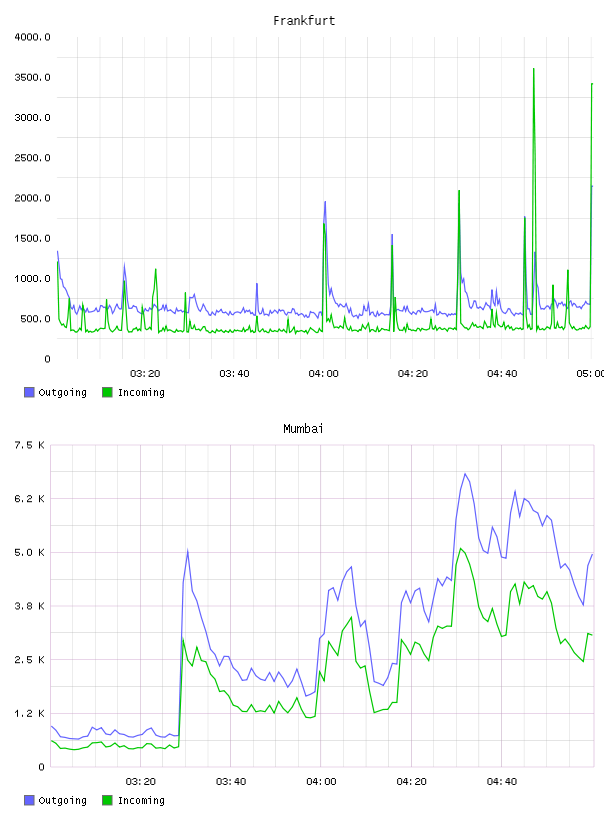Screen dimensions: 608x816
Task: Toggle the Outgoing label in Frankfurt legend
Action: (x=62, y=393)
